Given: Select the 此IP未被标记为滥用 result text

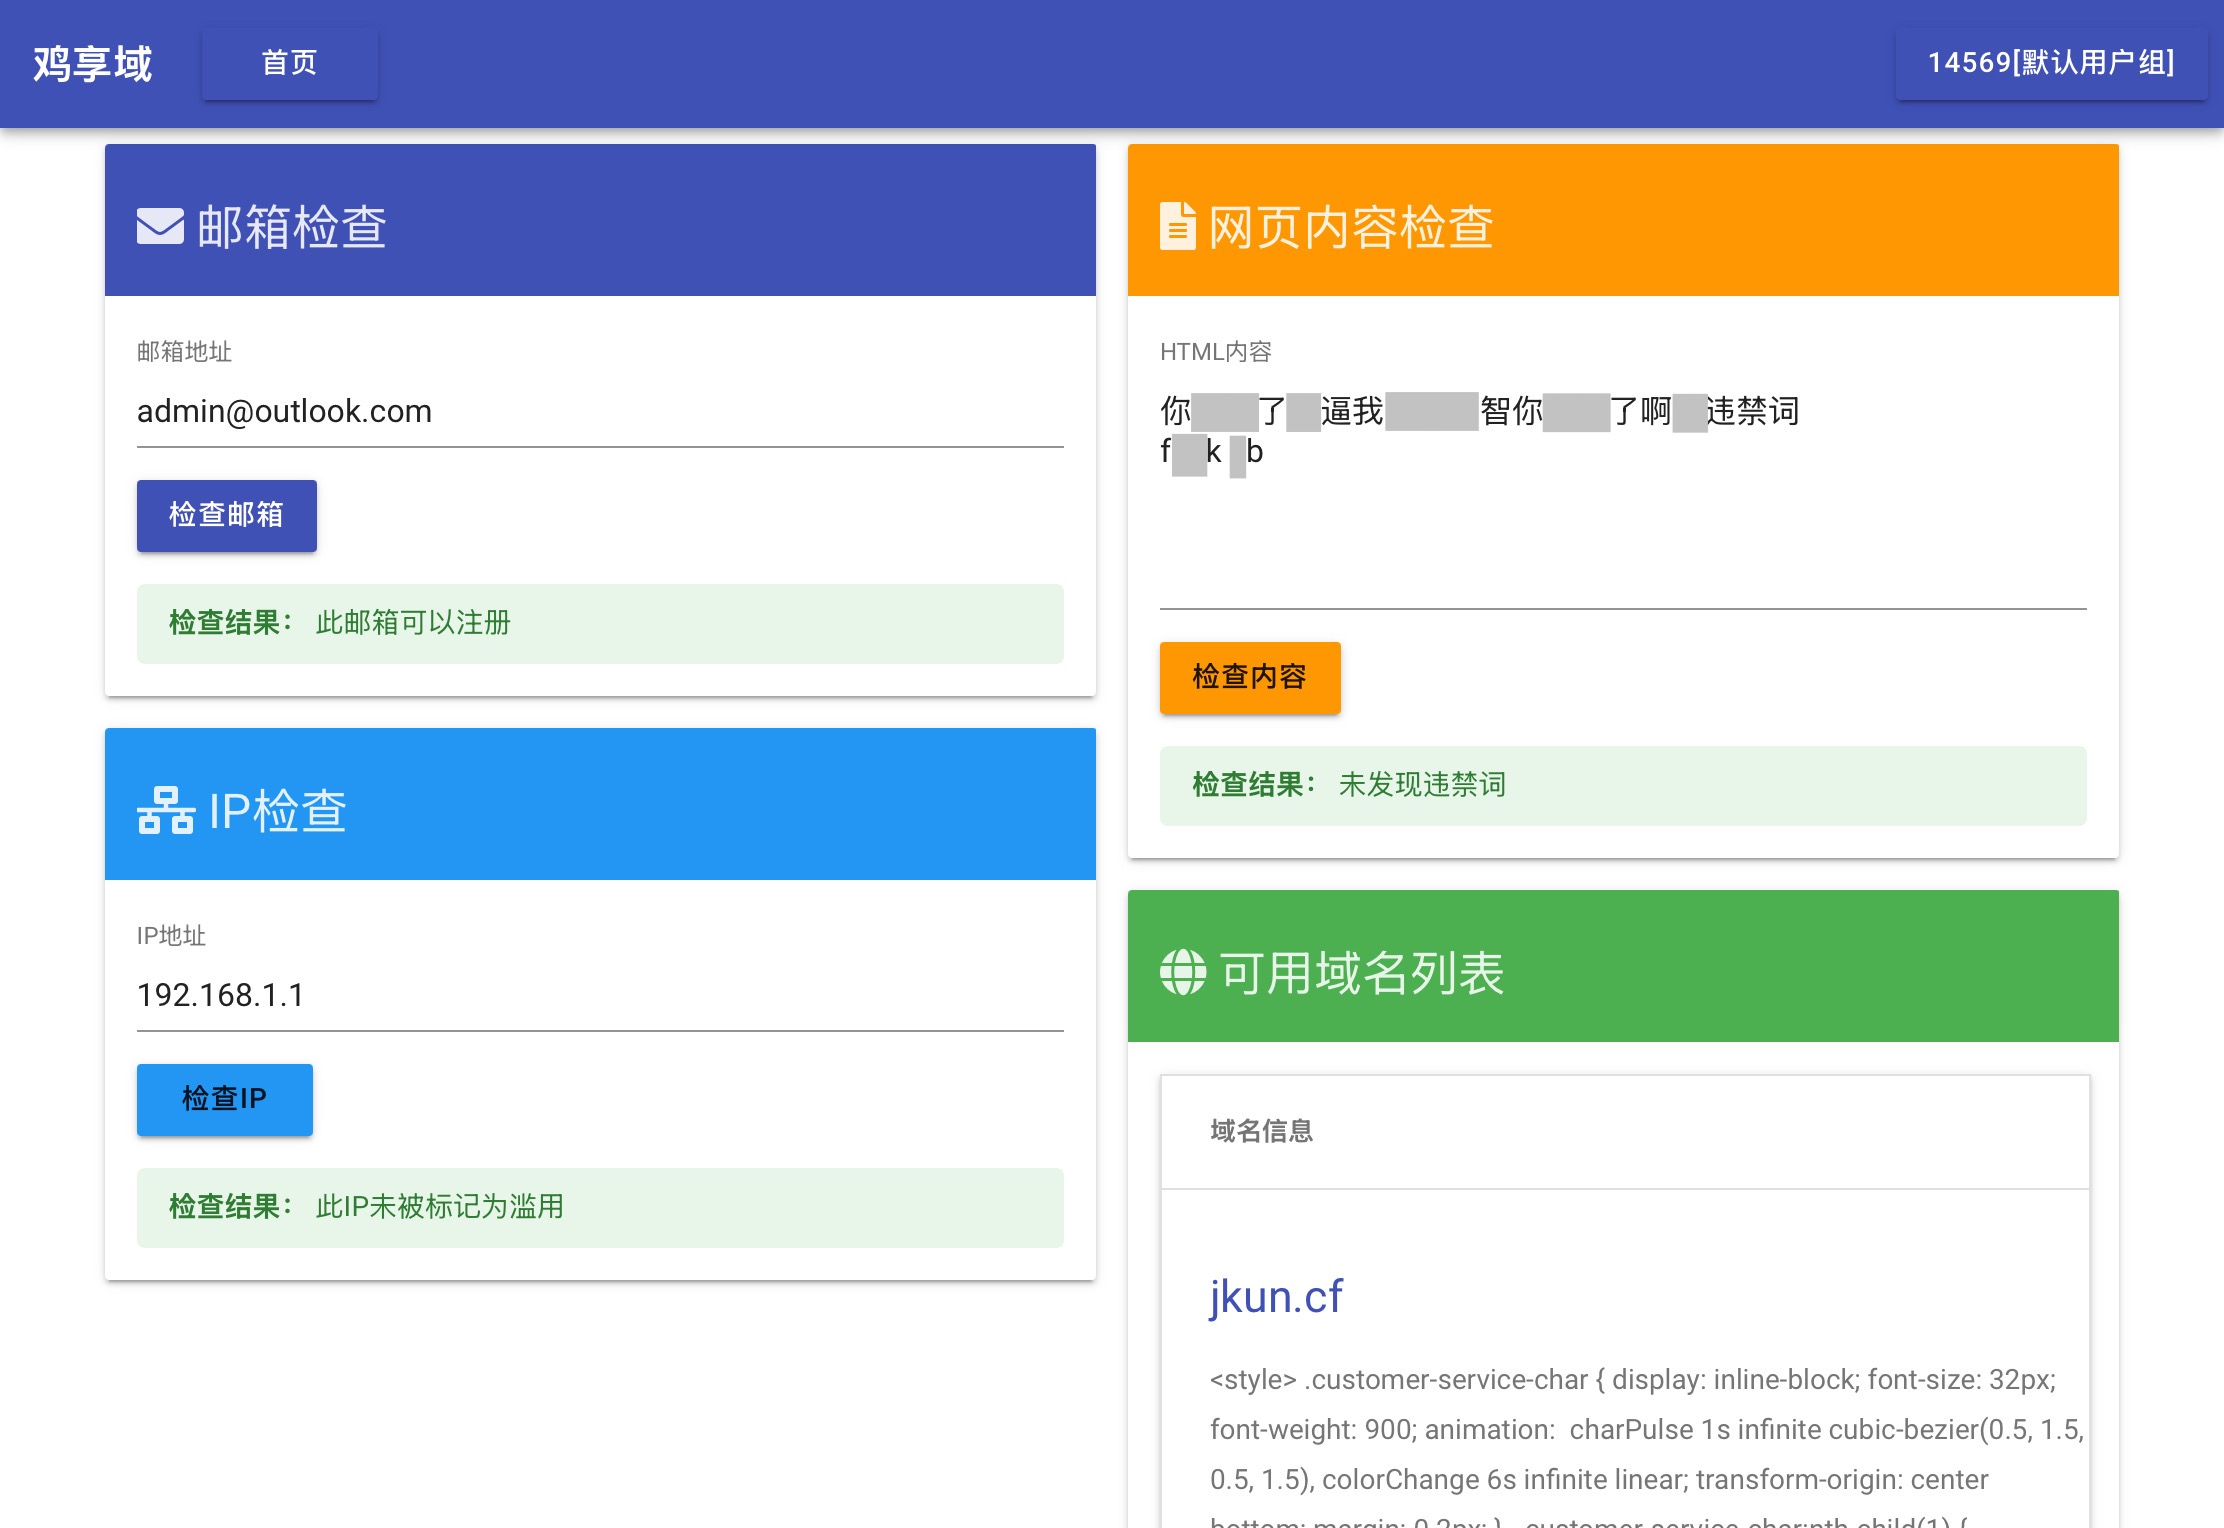Looking at the screenshot, I should click(440, 1207).
